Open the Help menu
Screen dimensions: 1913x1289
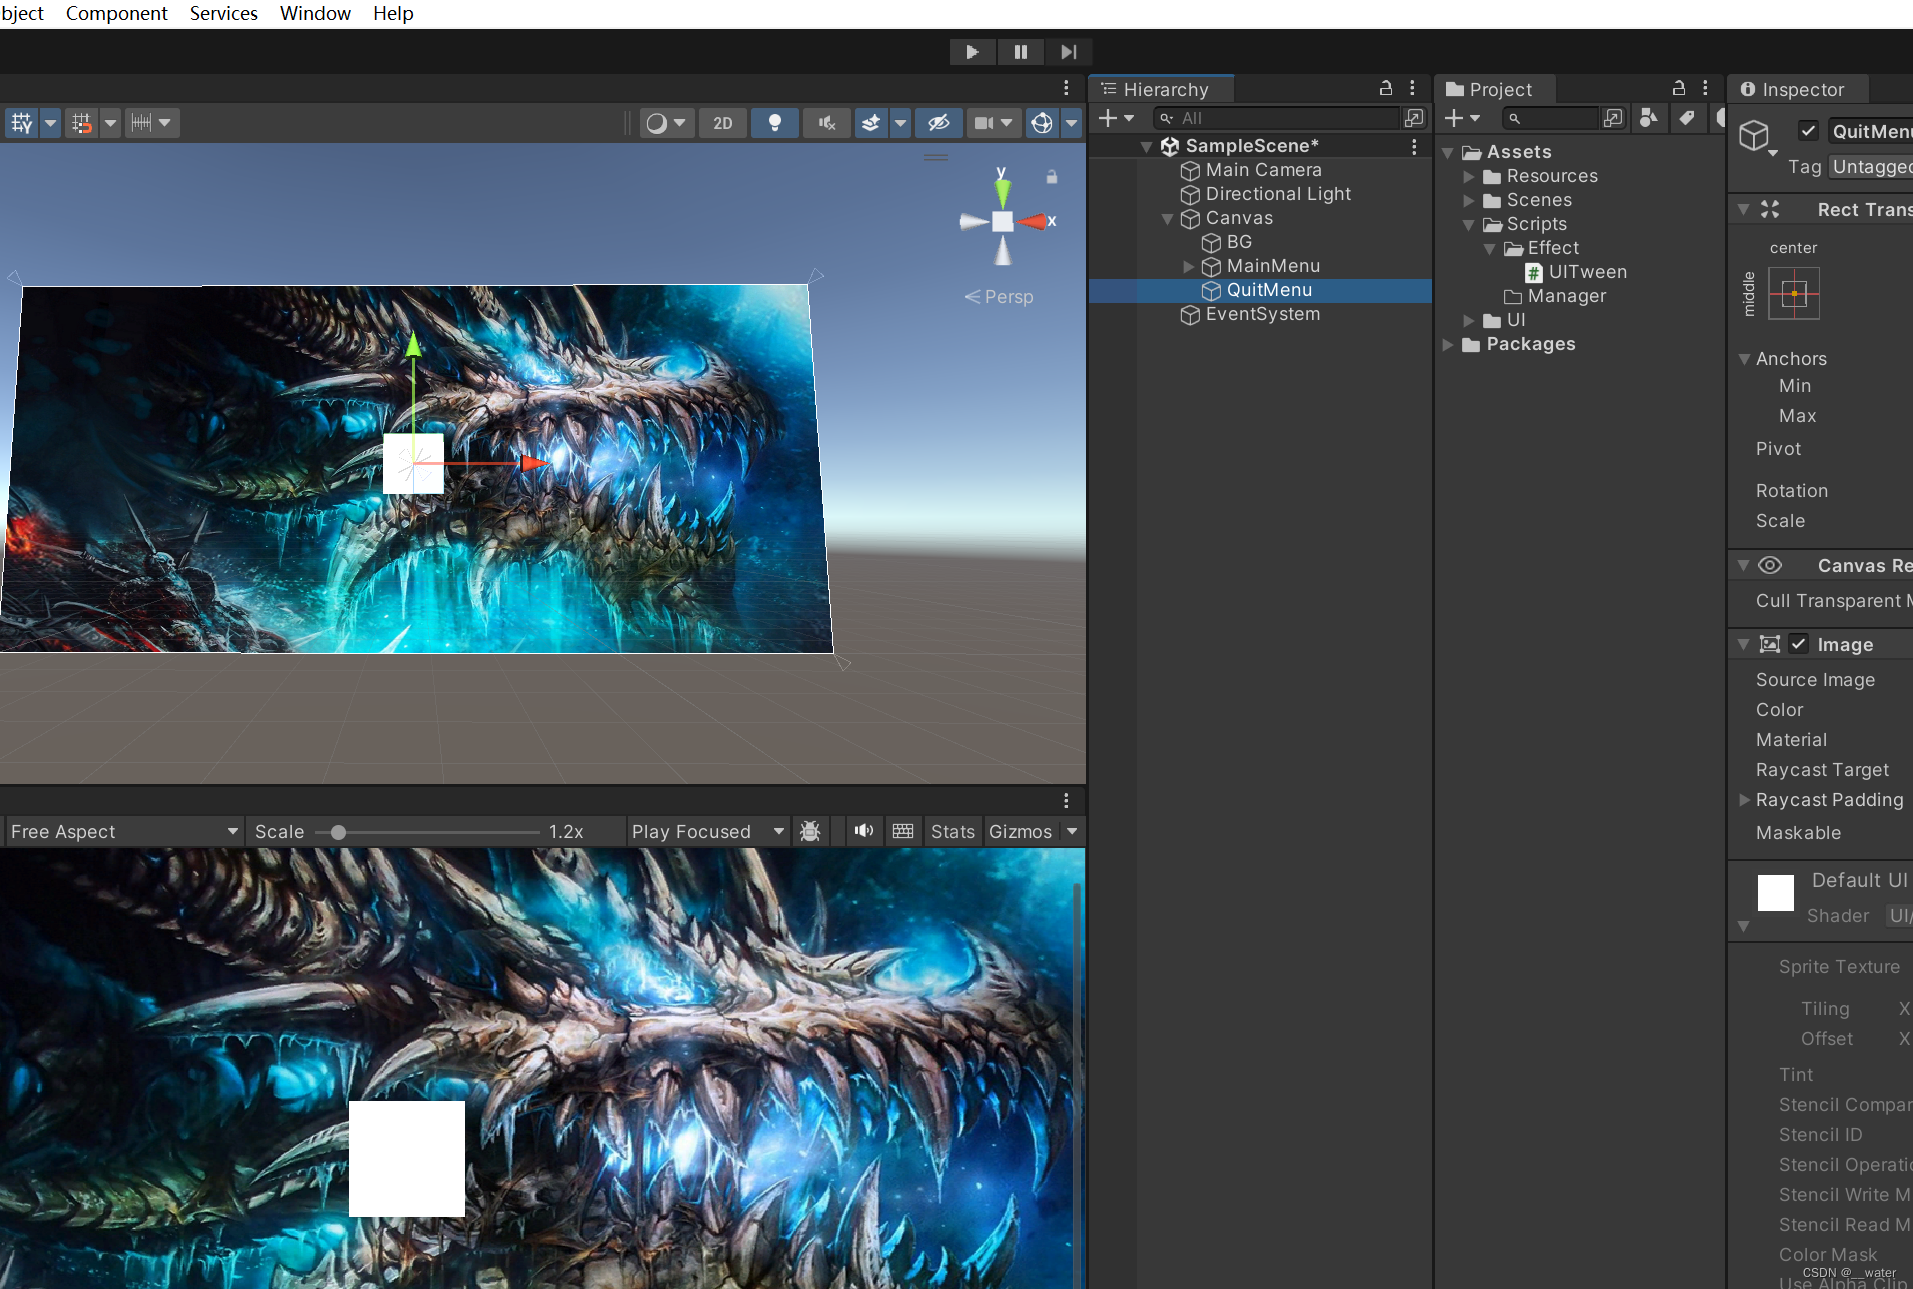click(x=393, y=13)
